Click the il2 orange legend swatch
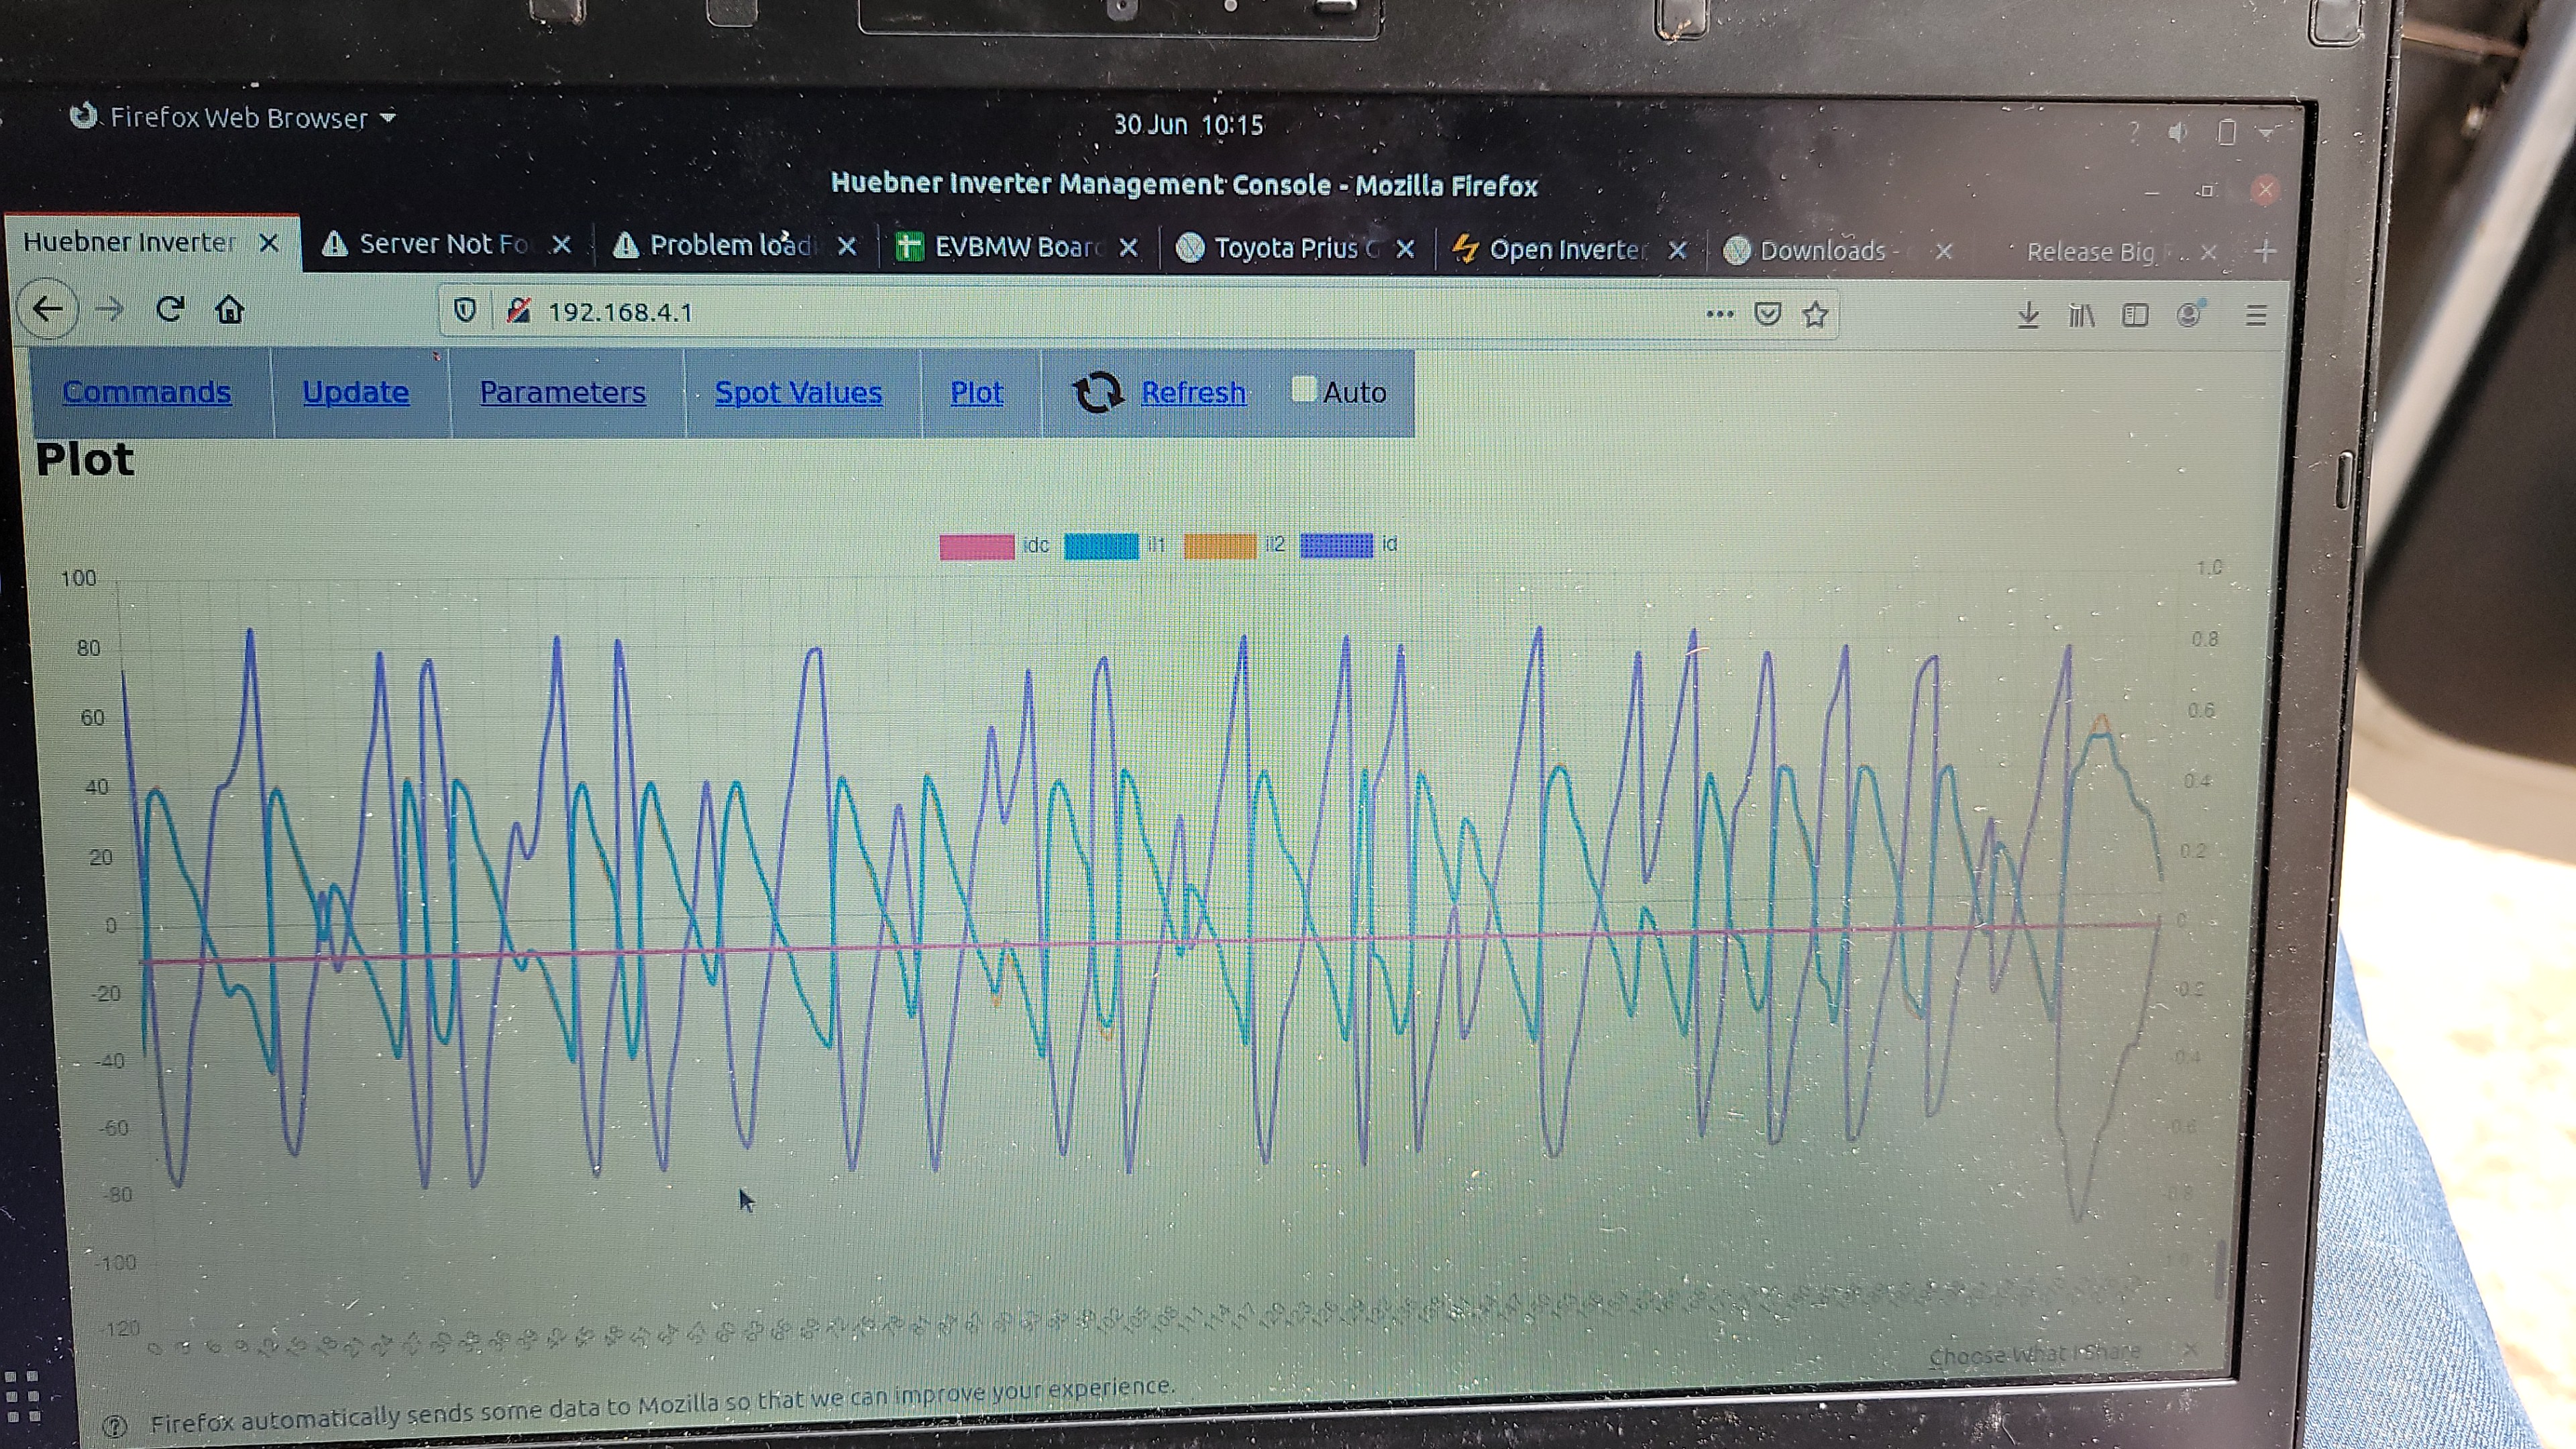Viewport: 2576px width, 1449px height. pyautogui.click(x=1220, y=546)
